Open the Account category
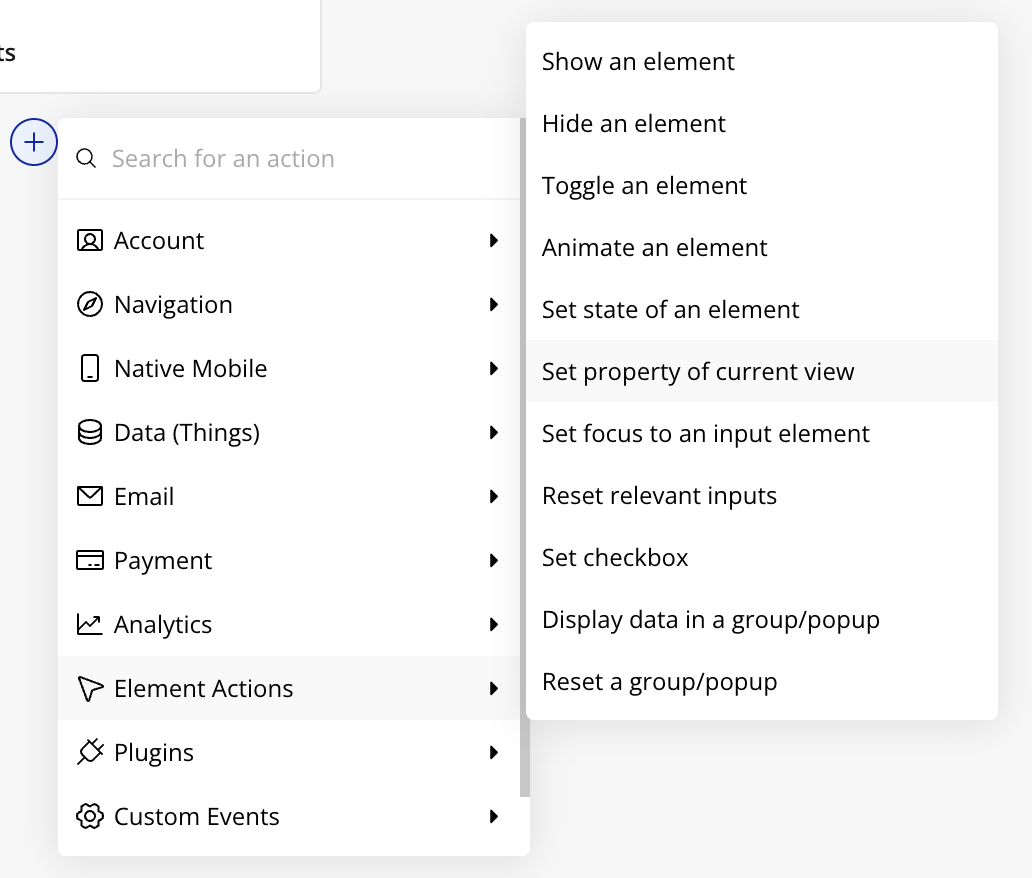This screenshot has width=1032, height=878. coord(289,241)
